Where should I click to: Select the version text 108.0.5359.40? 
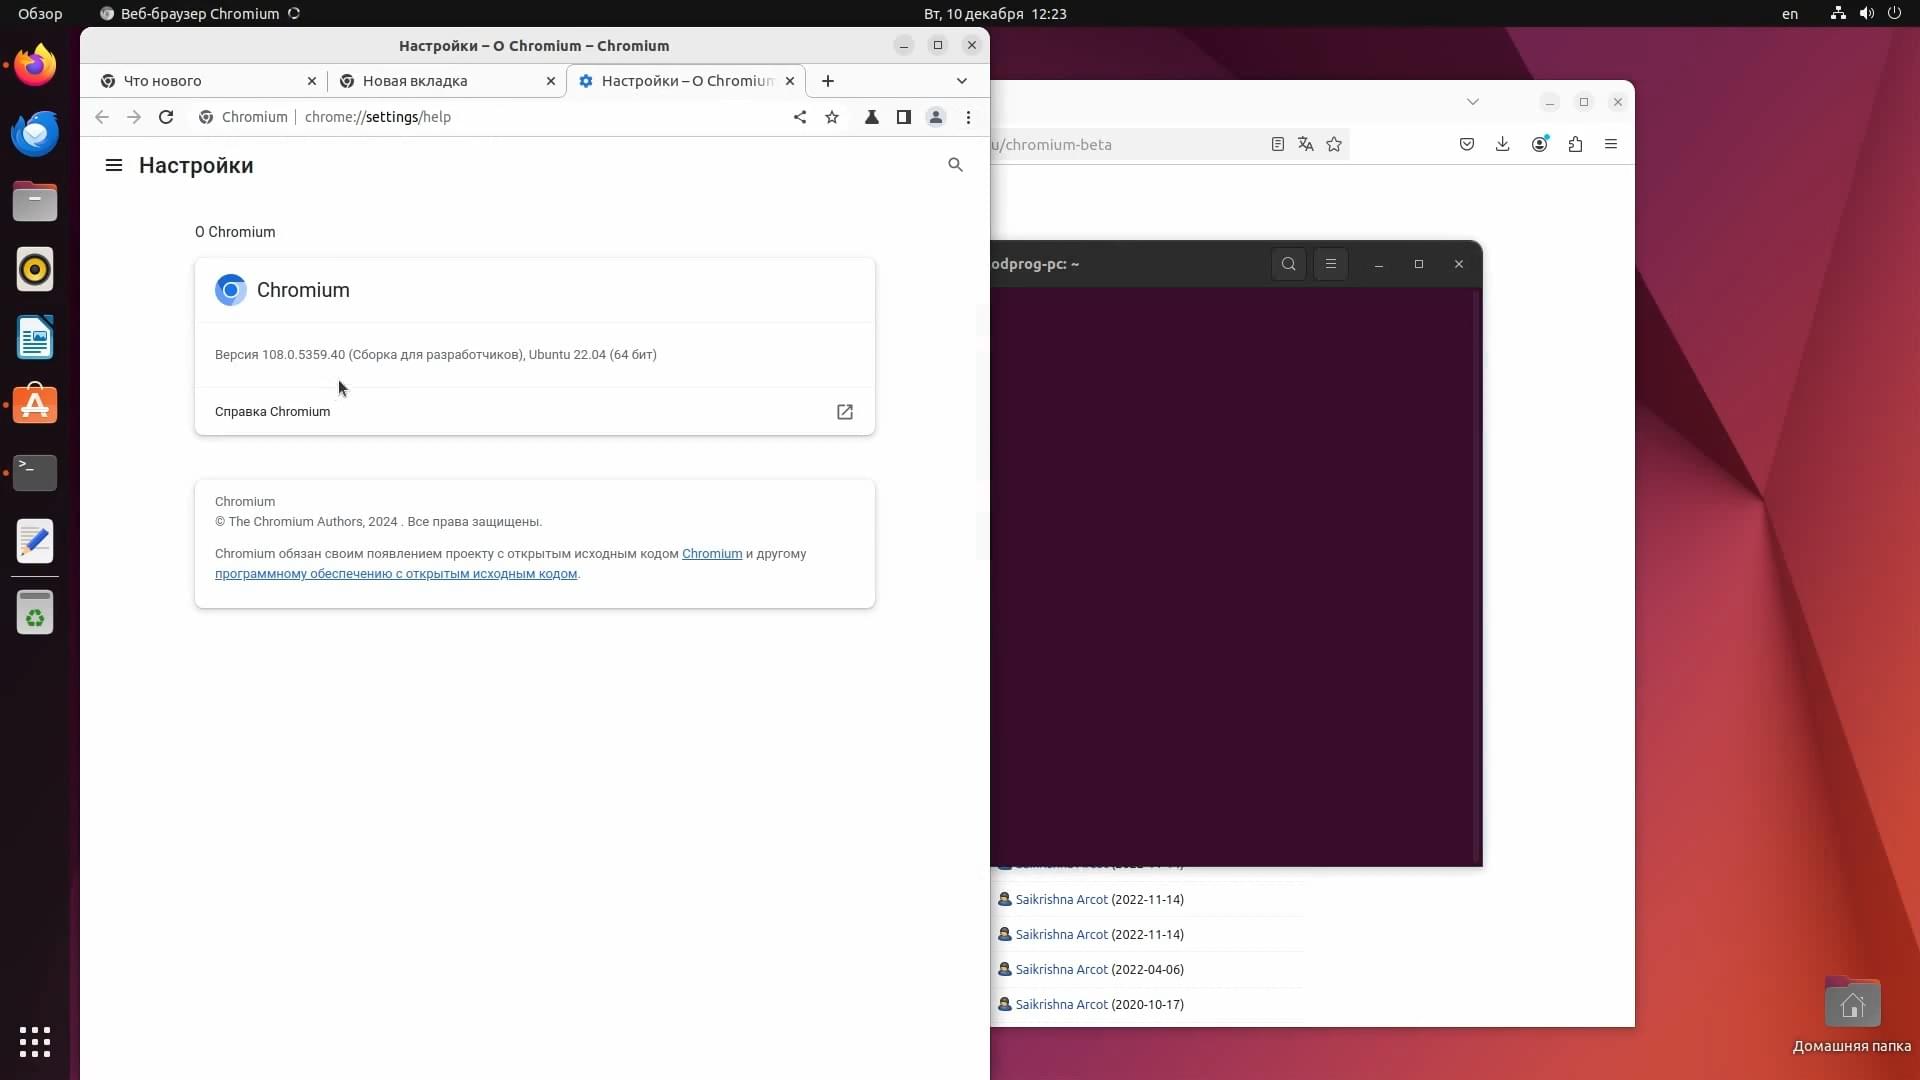[303, 355]
